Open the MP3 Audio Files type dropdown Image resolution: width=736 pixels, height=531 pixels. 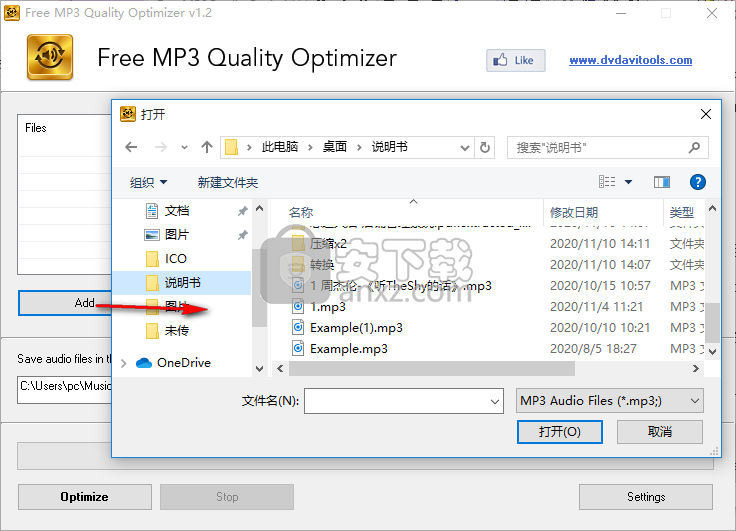pyautogui.click(x=609, y=401)
